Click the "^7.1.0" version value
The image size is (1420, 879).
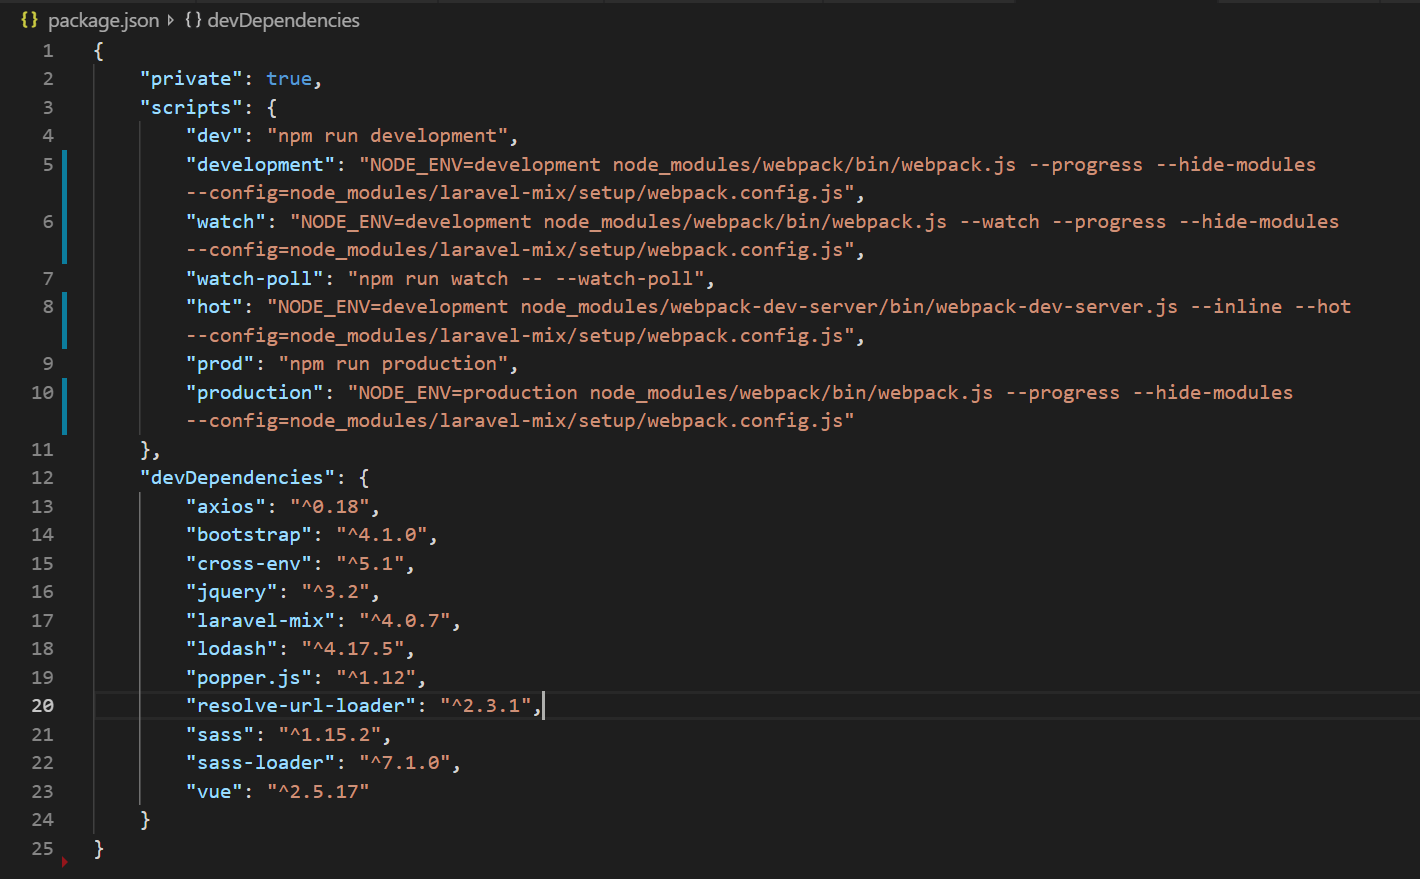tap(405, 763)
